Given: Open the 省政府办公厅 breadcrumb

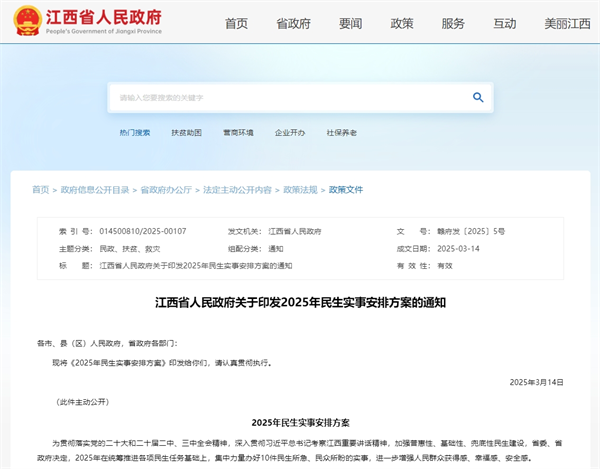Looking at the screenshot, I should click(166, 190).
